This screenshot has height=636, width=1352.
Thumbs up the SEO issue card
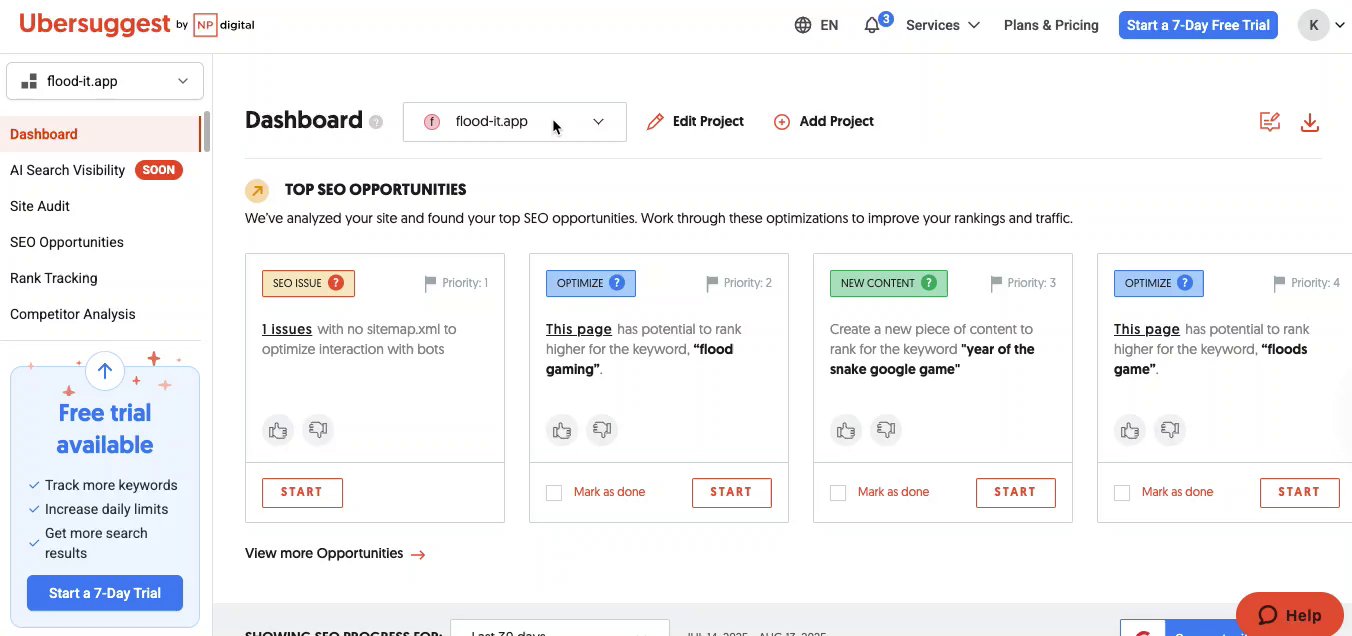click(278, 431)
